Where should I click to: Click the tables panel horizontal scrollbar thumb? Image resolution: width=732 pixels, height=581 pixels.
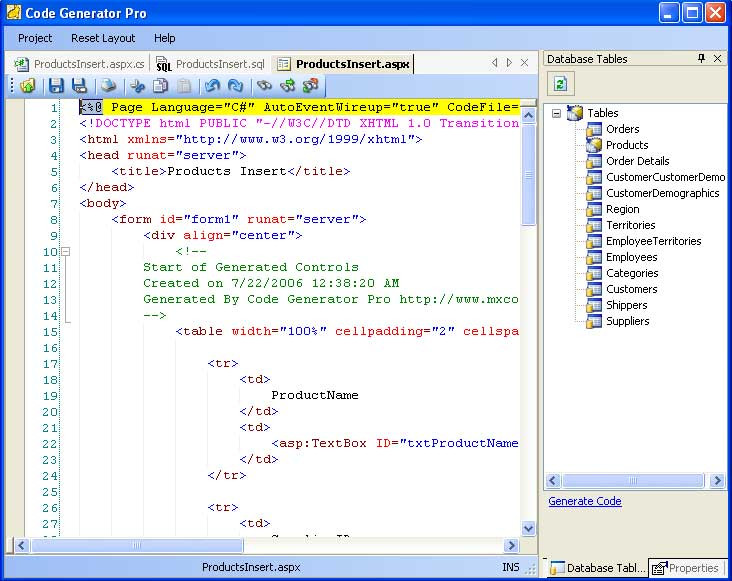(x=633, y=480)
